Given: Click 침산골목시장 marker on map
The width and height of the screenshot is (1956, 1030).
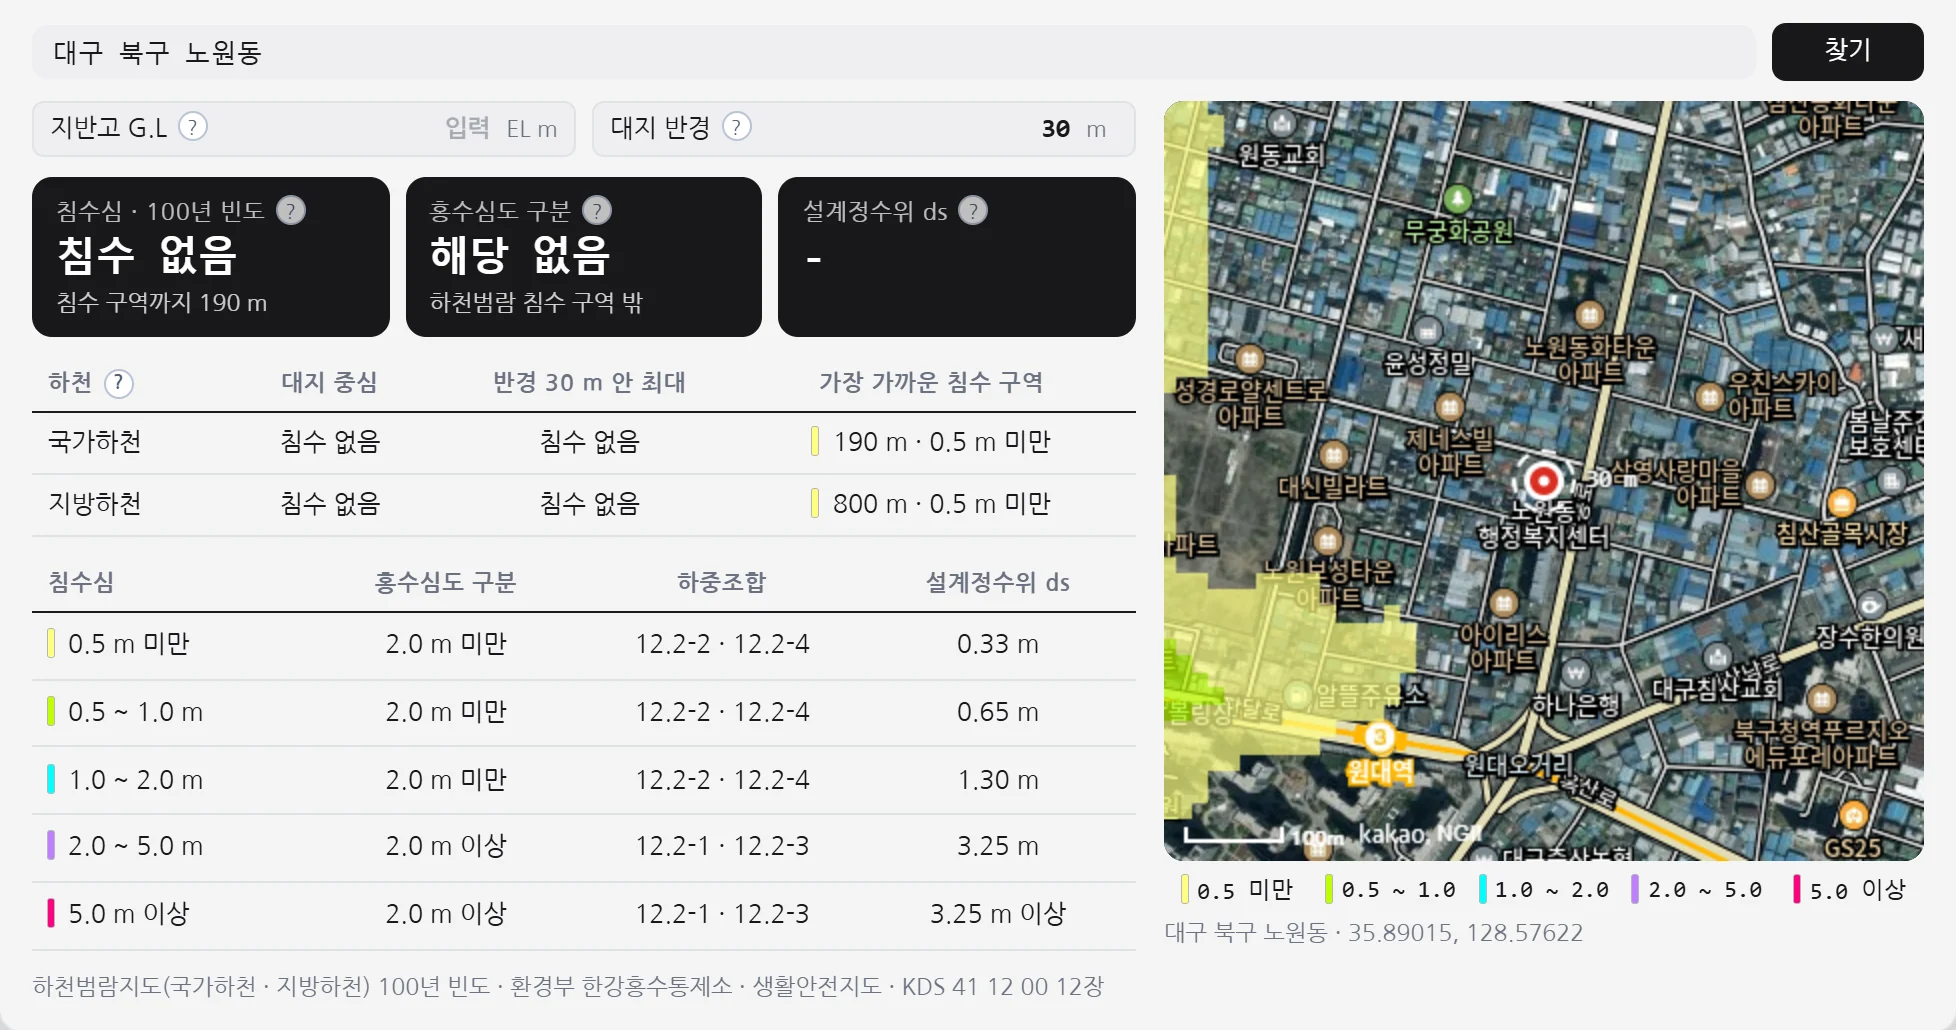Looking at the screenshot, I should 1842,503.
